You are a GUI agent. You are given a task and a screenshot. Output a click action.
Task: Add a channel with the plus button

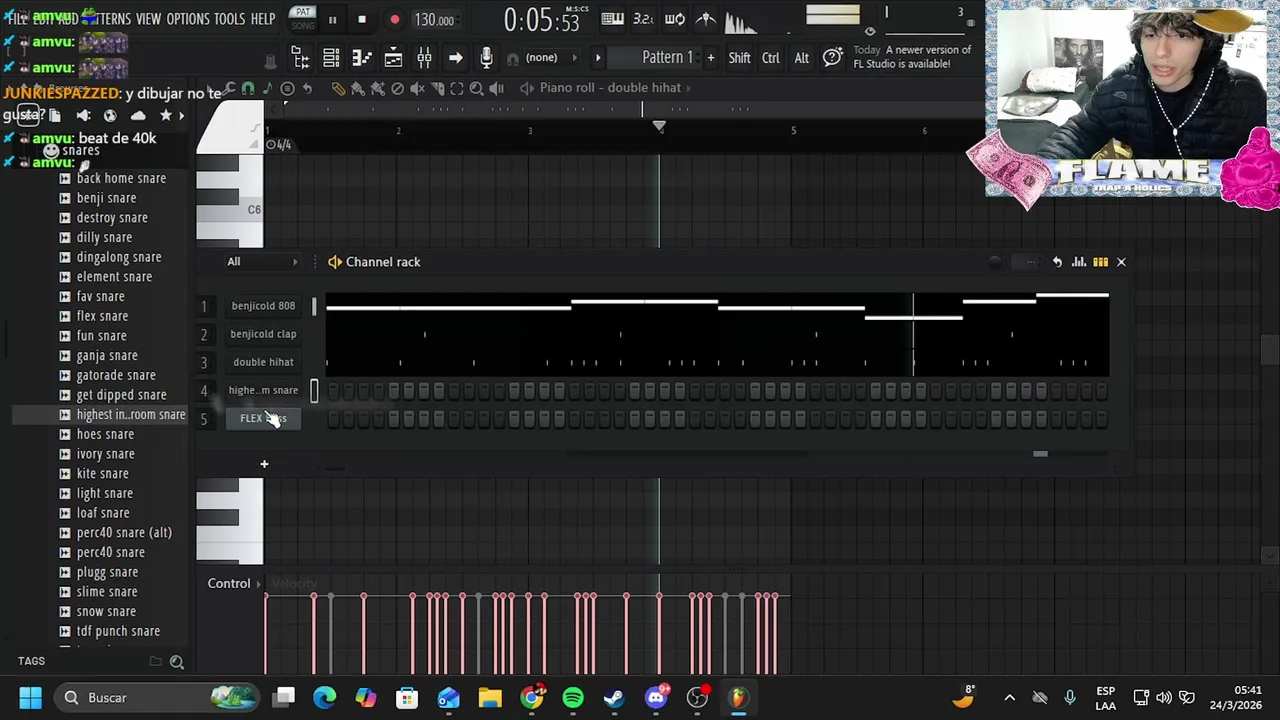(264, 464)
